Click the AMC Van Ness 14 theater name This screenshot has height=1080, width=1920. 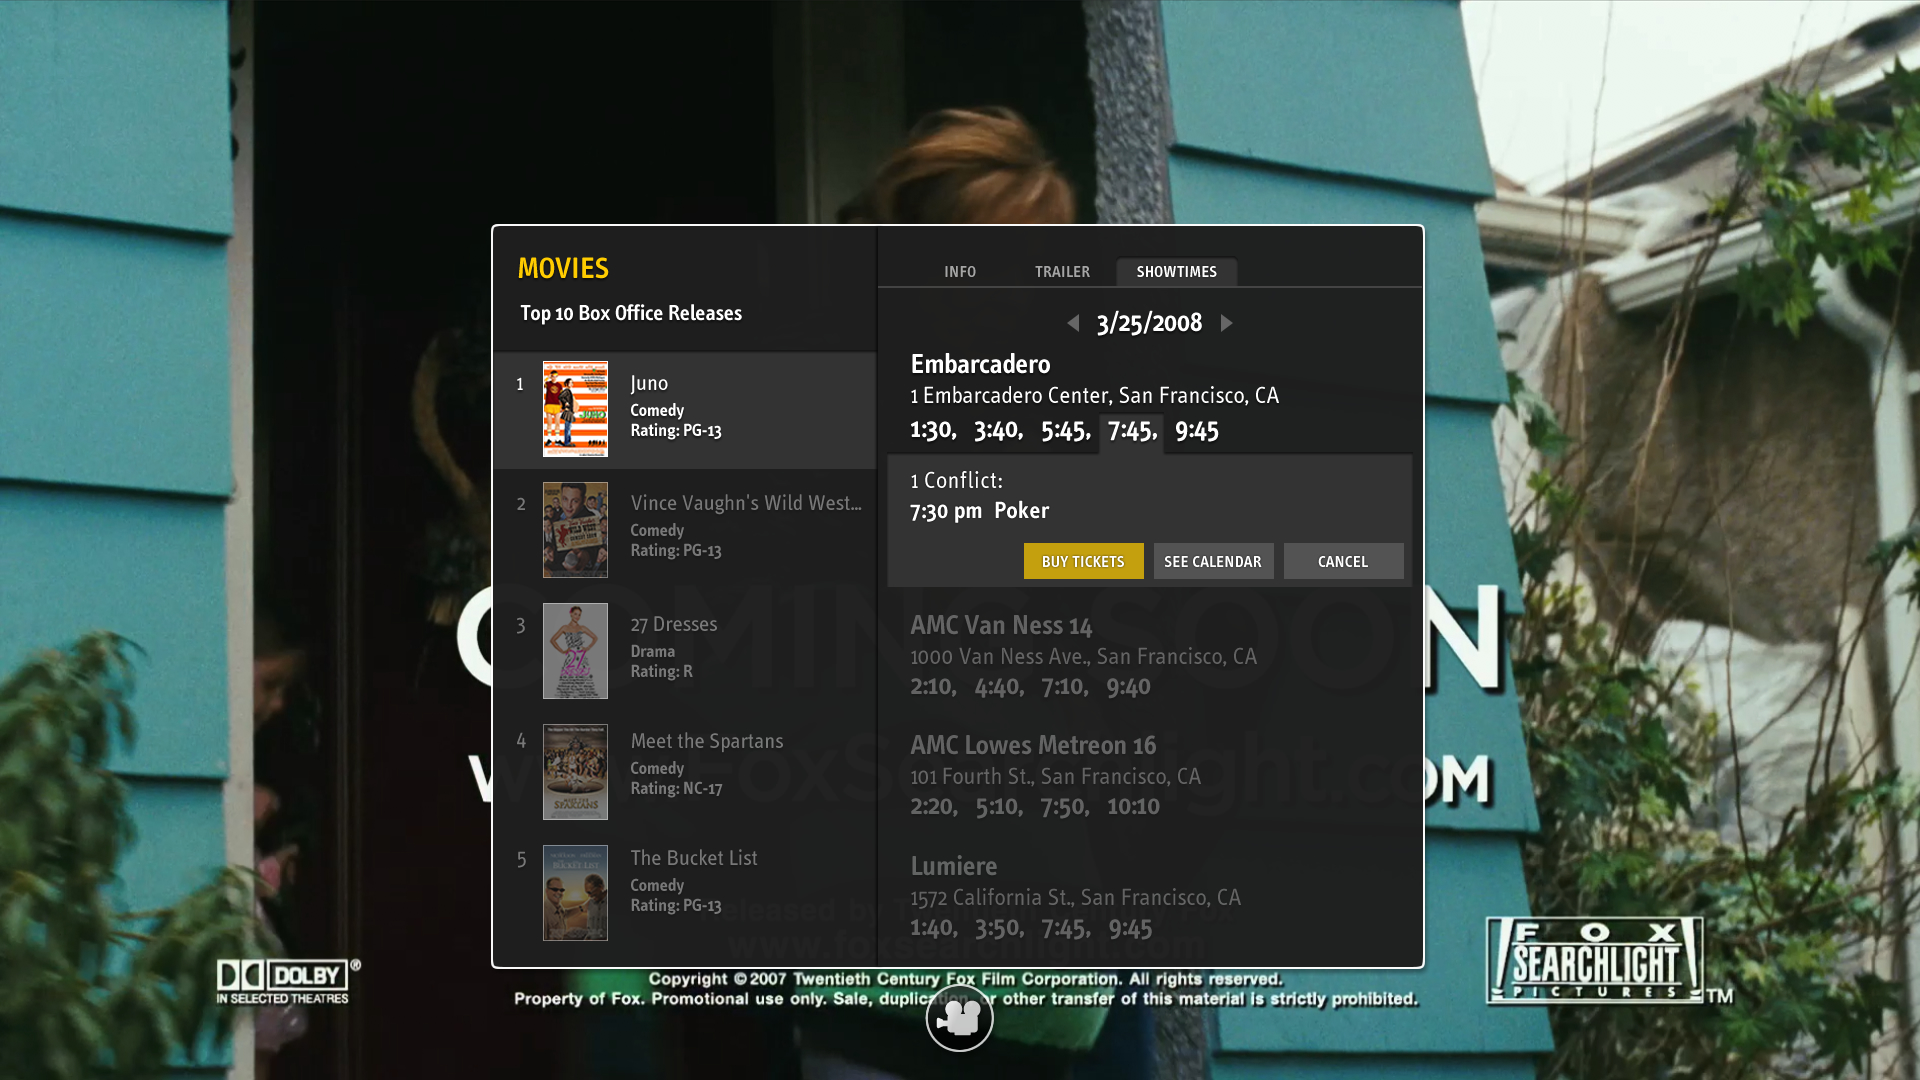pyautogui.click(x=1001, y=625)
